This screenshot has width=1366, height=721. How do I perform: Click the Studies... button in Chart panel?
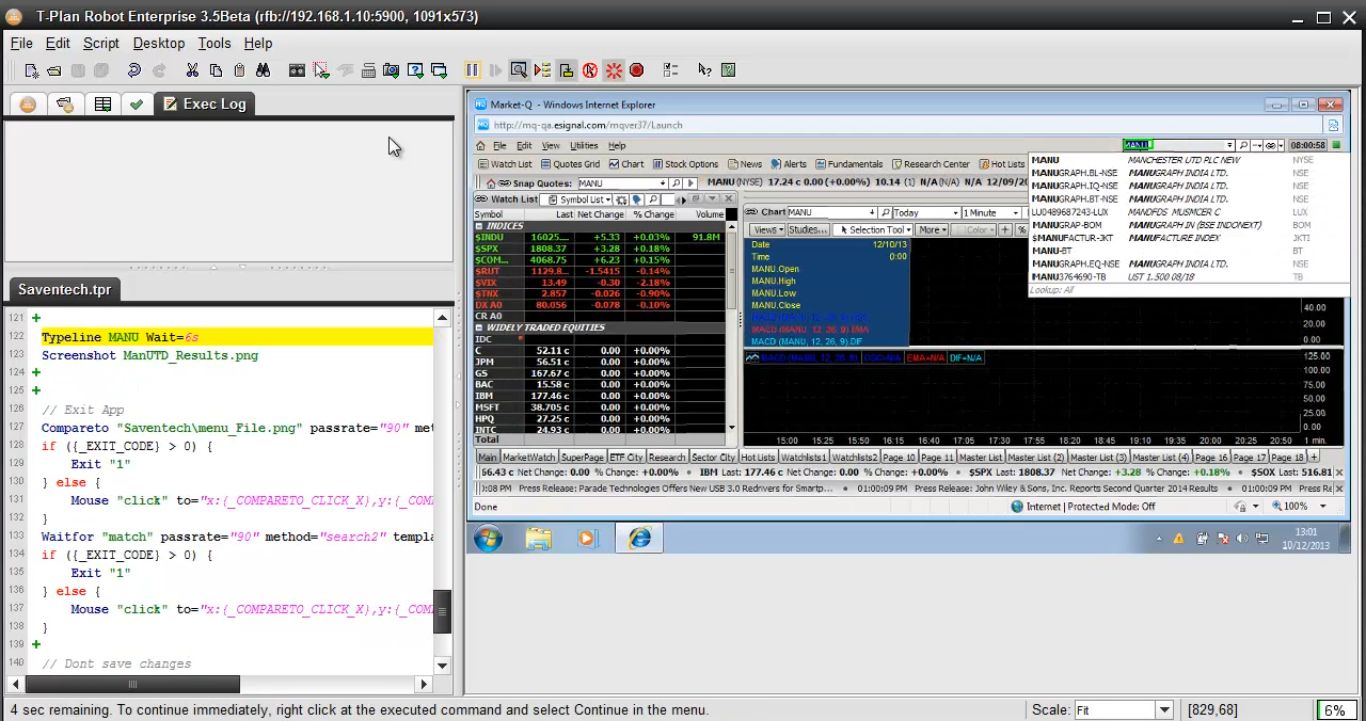tap(808, 230)
